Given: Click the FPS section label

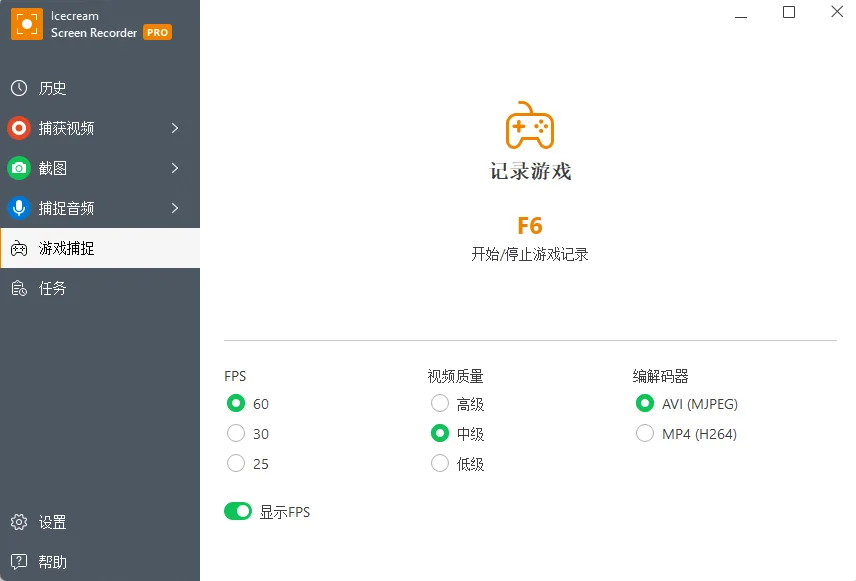Looking at the screenshot, I should pos(235,376).
